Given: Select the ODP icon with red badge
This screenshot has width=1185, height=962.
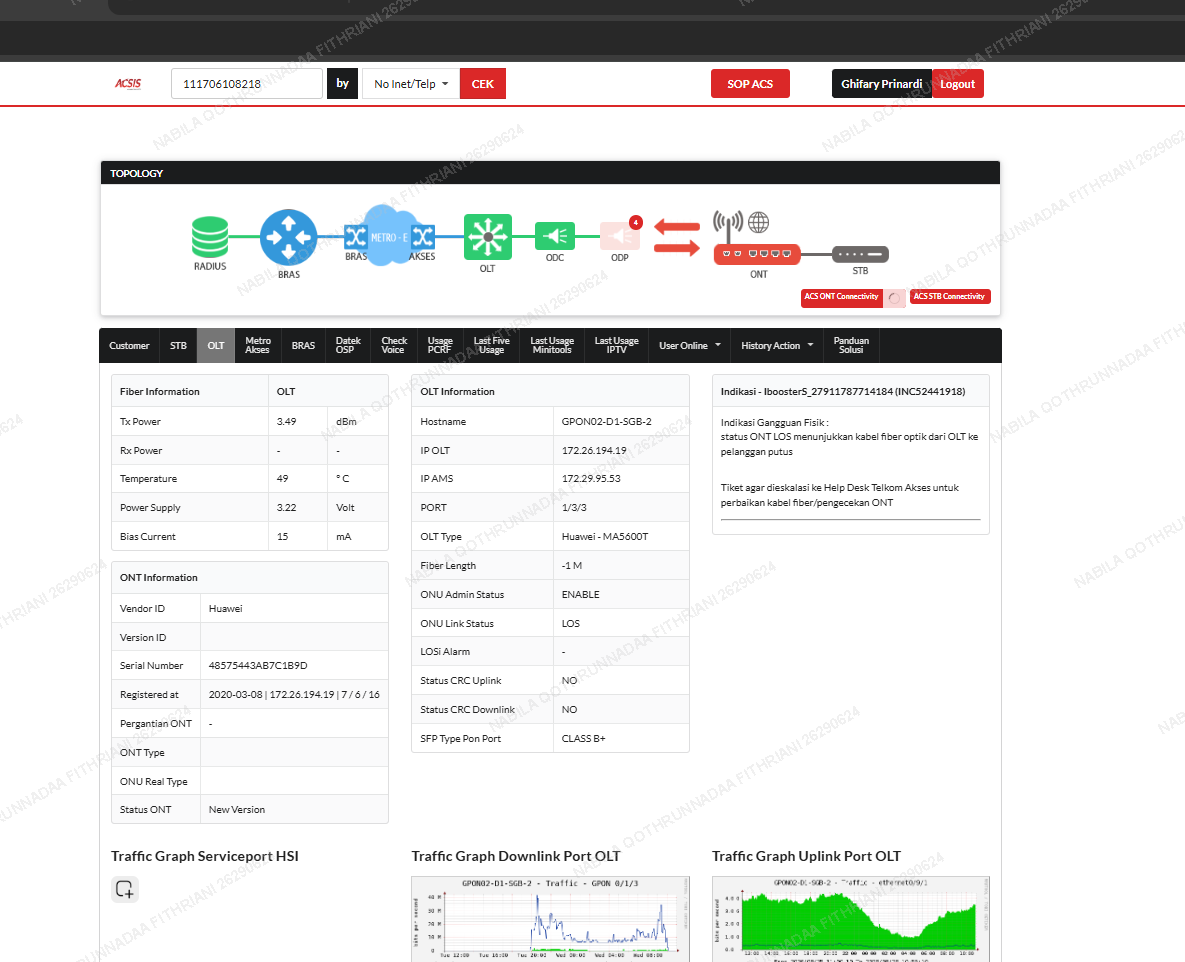Looking at the screenshot, I should click(620, 235).
